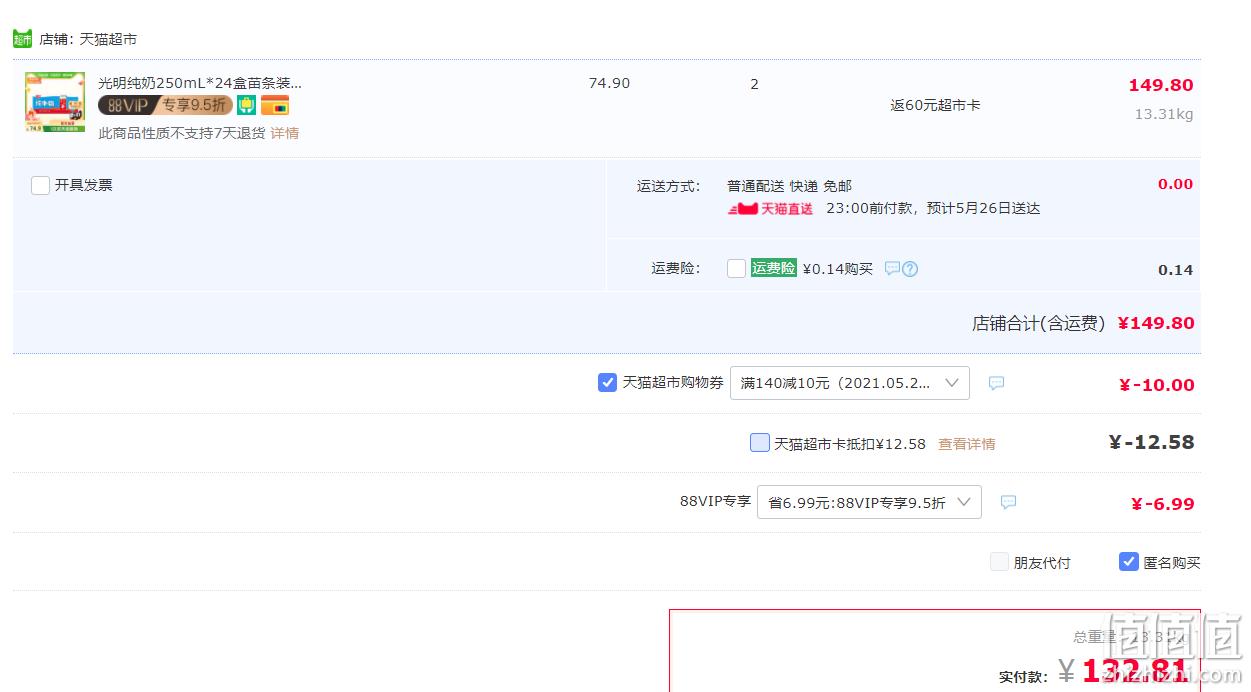Click the weight value 13.31kg

point(1164,114)
